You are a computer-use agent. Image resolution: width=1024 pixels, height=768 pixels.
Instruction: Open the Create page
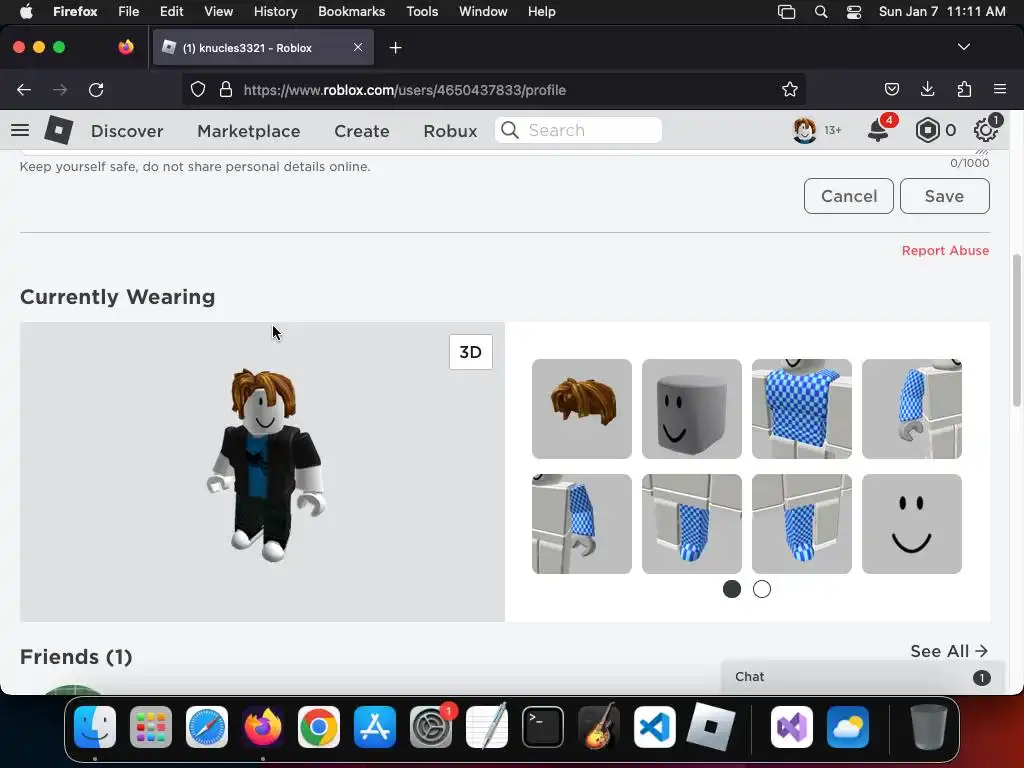(x=362, y=131)
